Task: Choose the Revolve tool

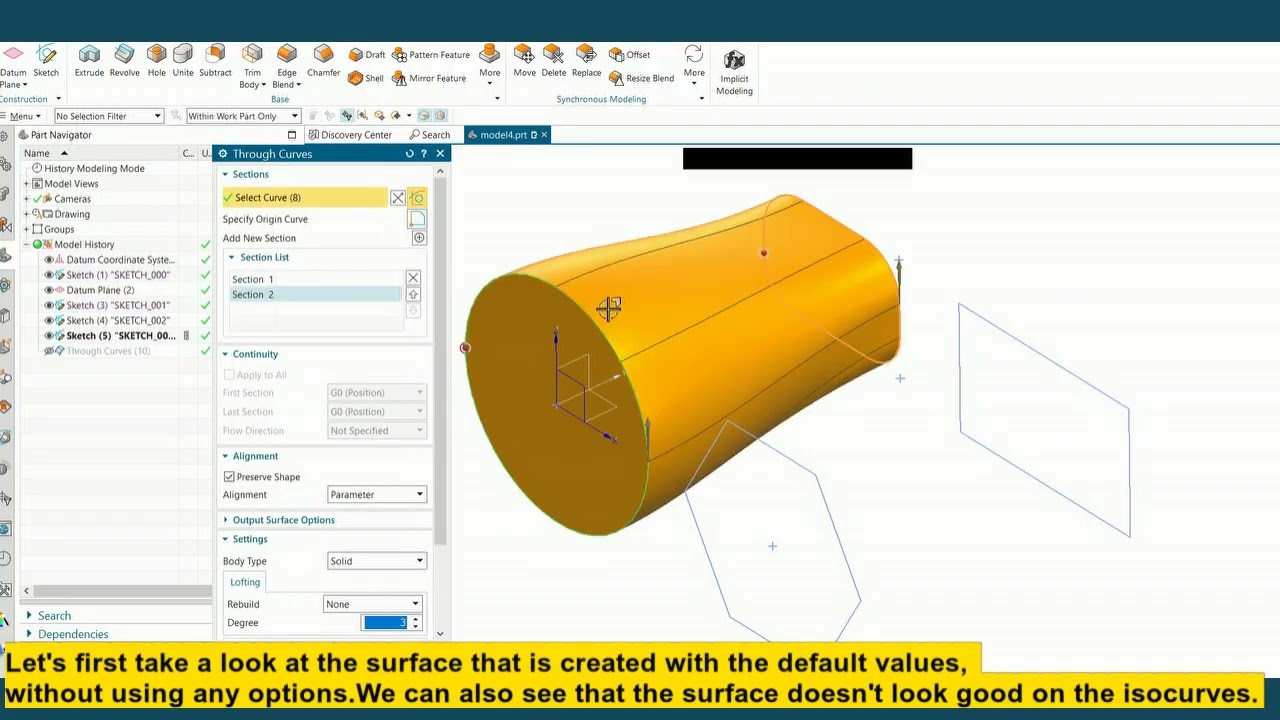Action: pos(124,61)
